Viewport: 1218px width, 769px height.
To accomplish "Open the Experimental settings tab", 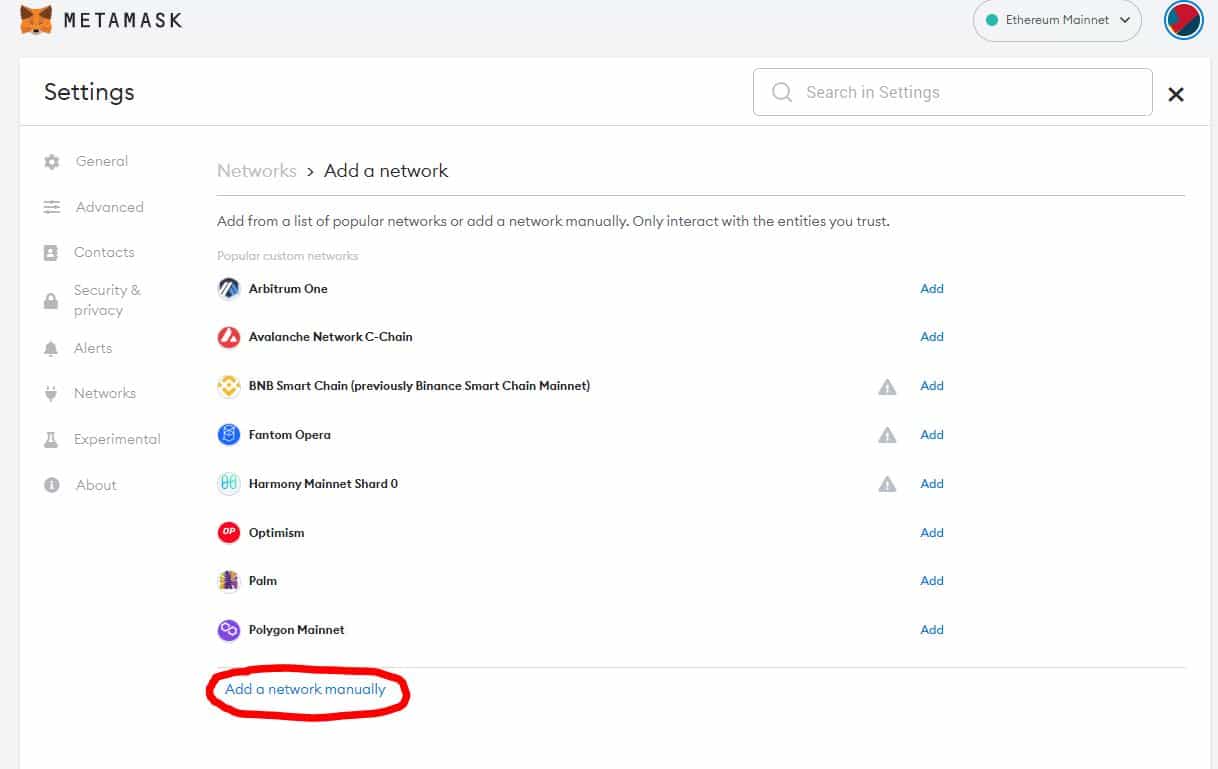I will [117, 439].
